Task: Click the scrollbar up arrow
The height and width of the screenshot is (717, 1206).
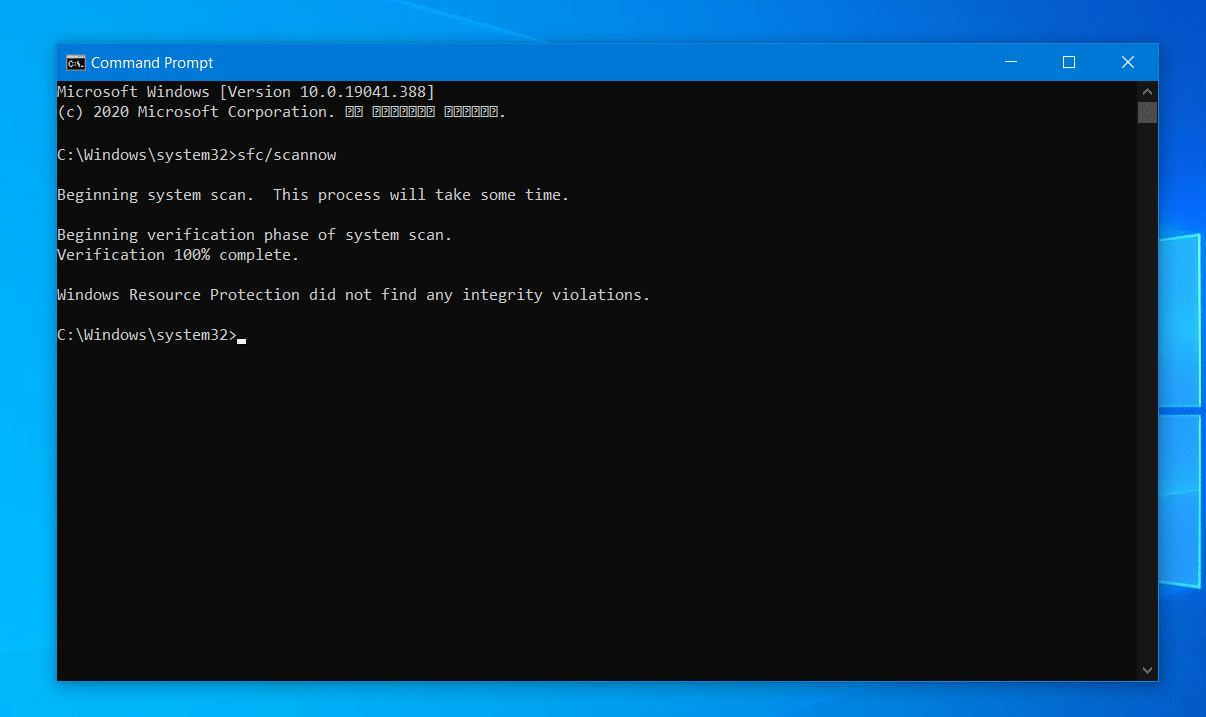Action: tap(1147, 90)
